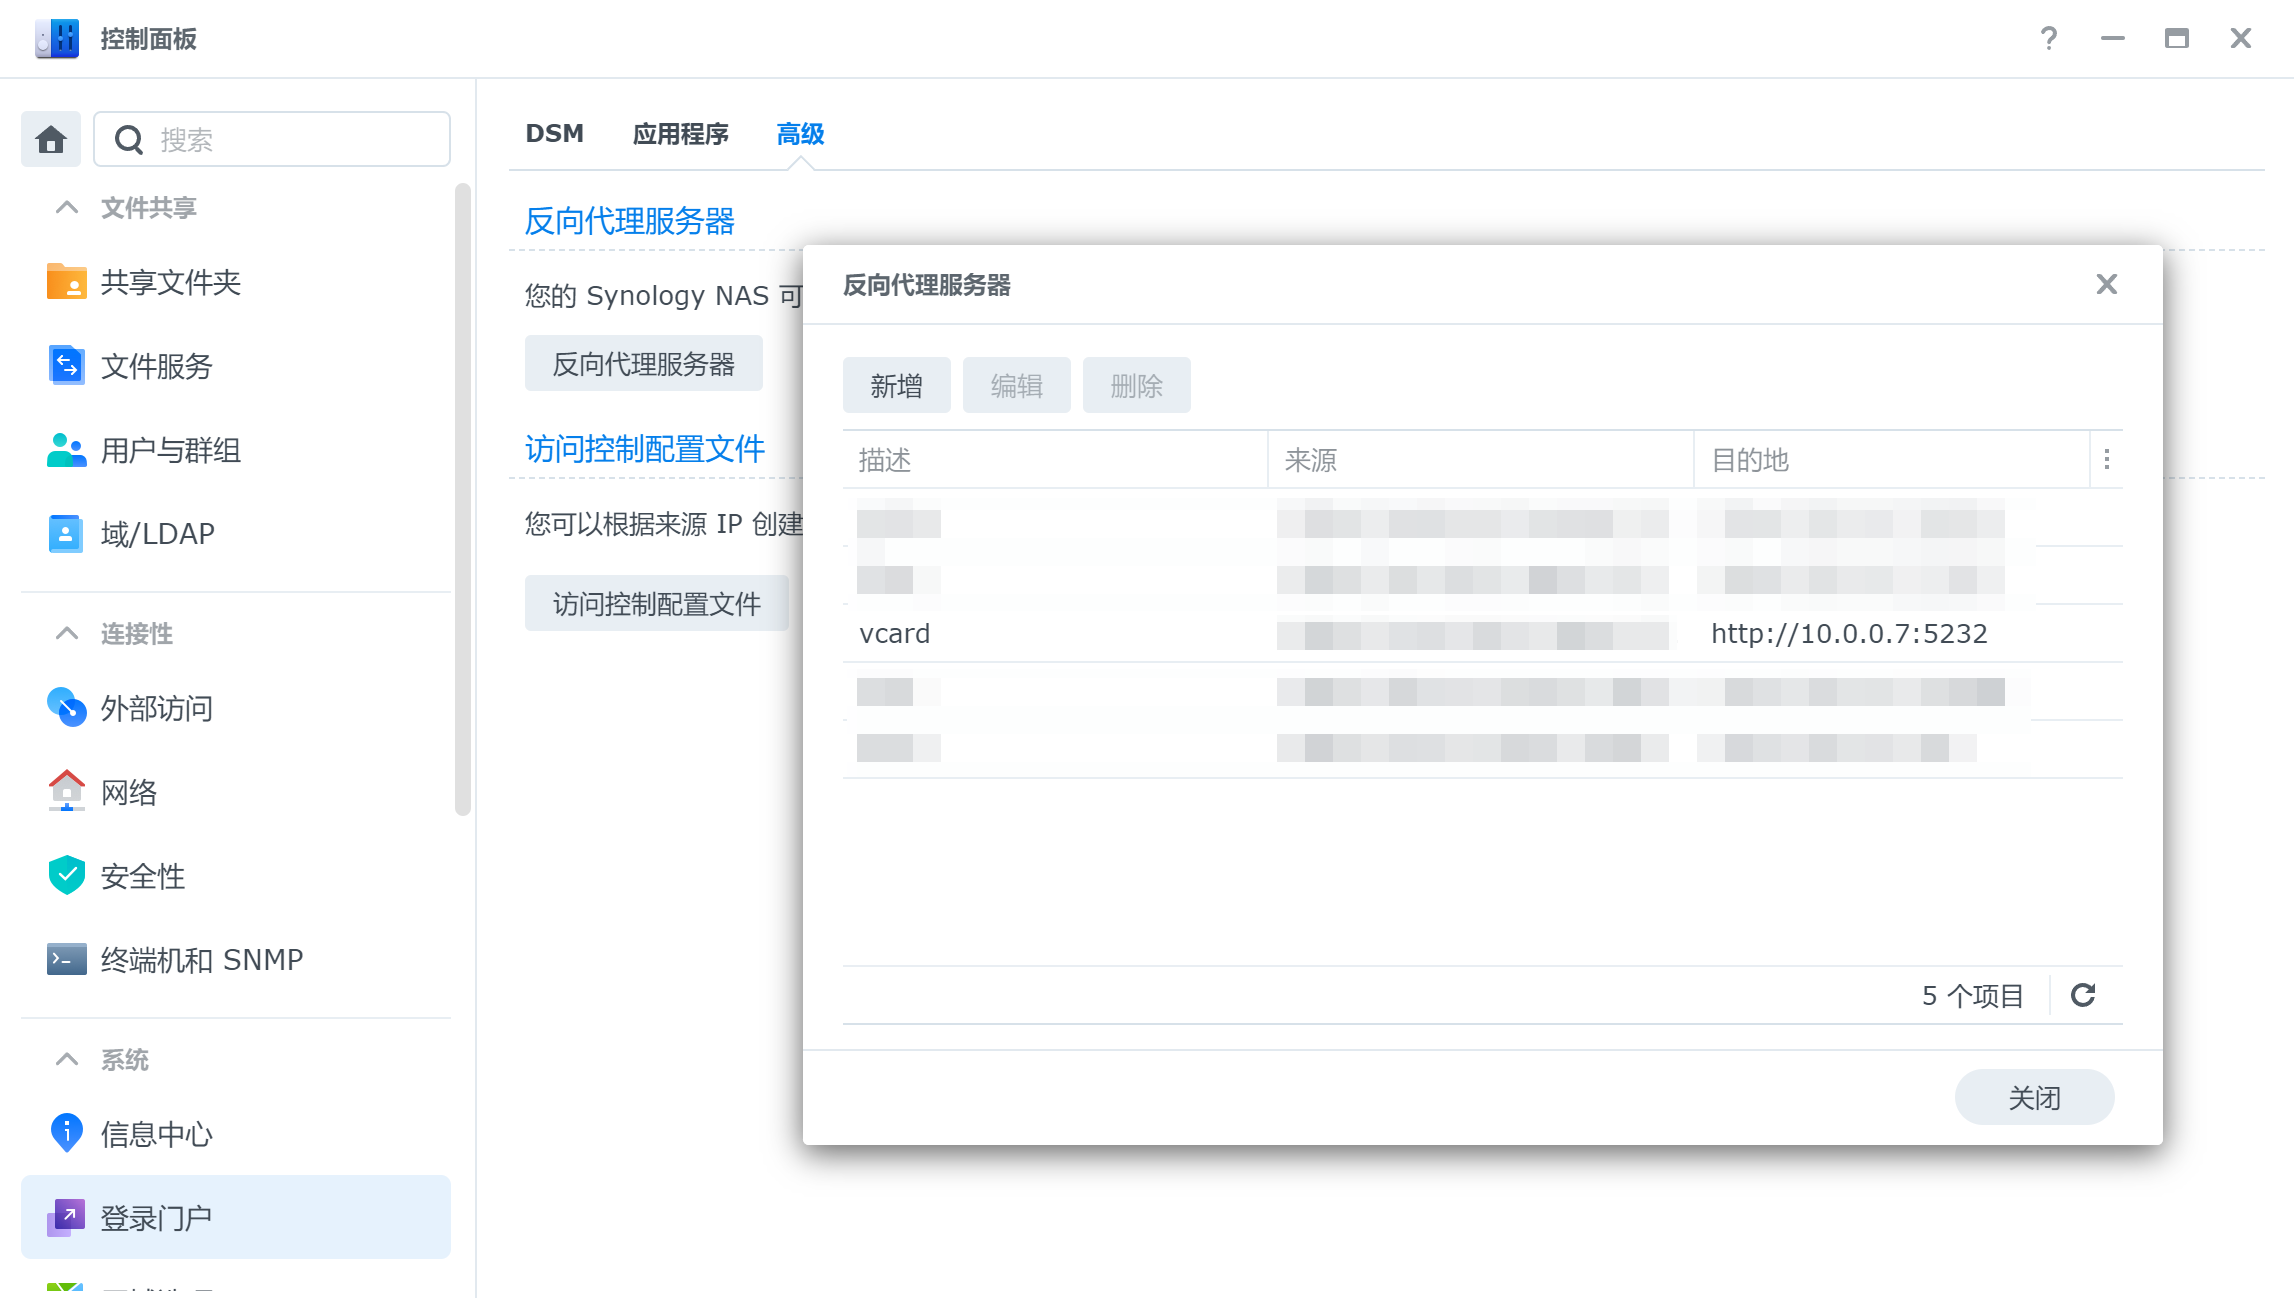Viewport: 2294px width, 1298px height.
Task: Click the Close (关闭) button
Action: click(x=2034, y=1097)
